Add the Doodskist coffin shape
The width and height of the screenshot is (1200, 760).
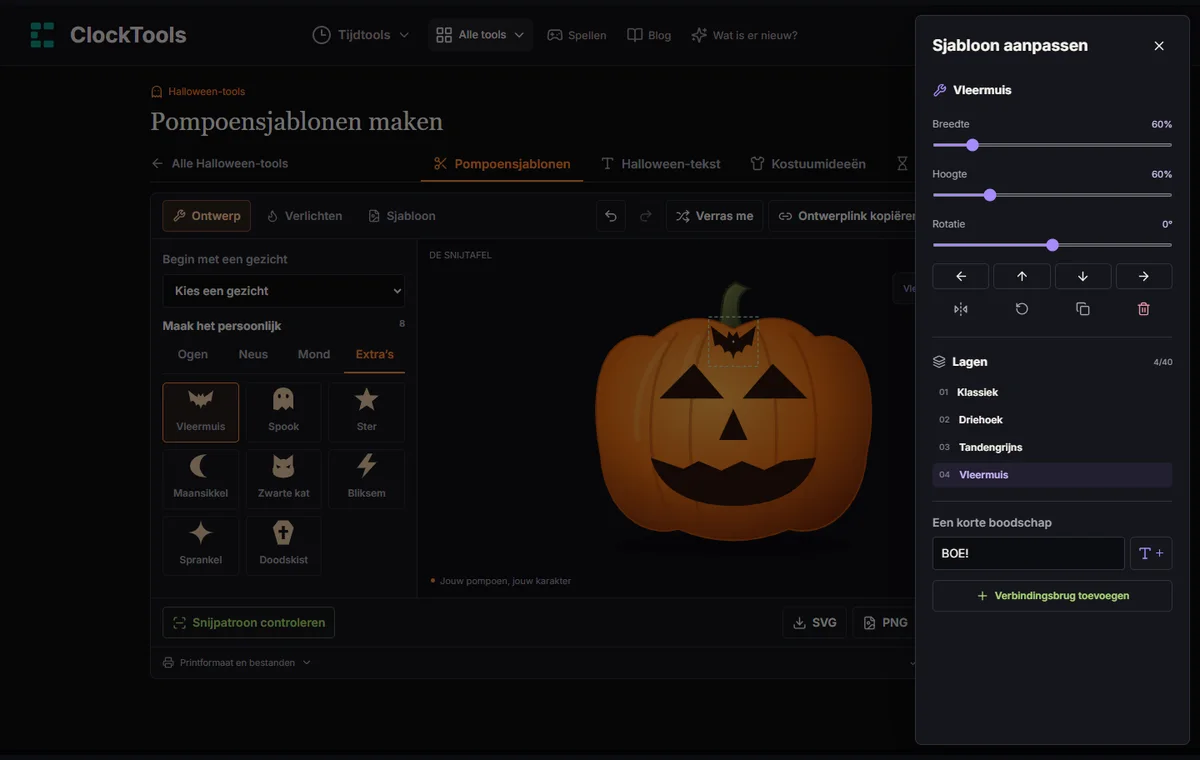coord(284,546)
